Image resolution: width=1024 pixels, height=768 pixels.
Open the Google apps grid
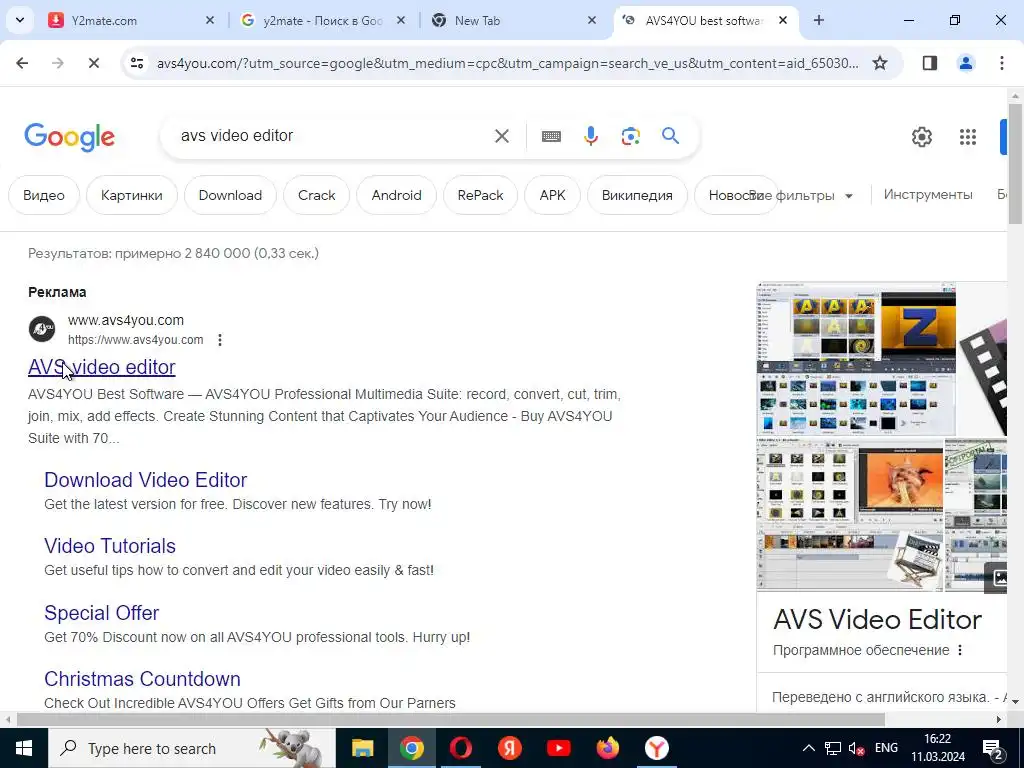pyautogui.click(x=968, y=137)
